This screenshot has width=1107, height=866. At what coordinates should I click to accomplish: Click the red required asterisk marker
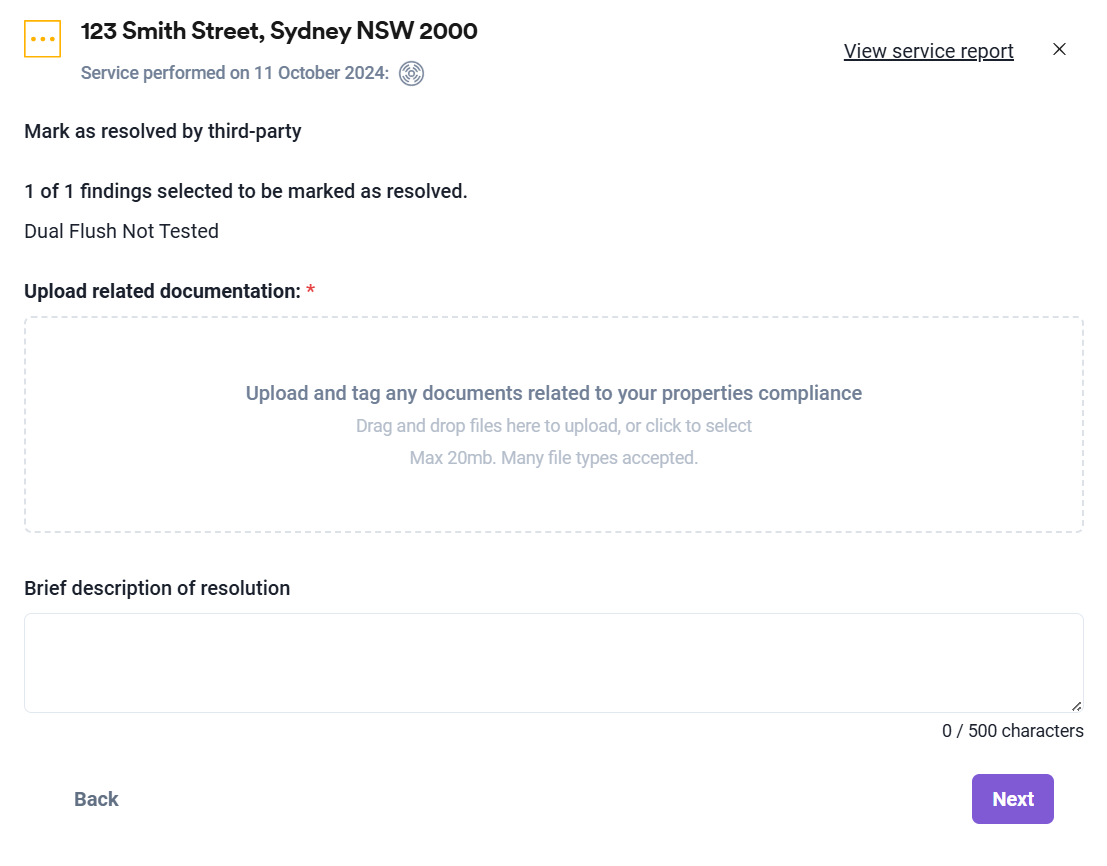311,290
